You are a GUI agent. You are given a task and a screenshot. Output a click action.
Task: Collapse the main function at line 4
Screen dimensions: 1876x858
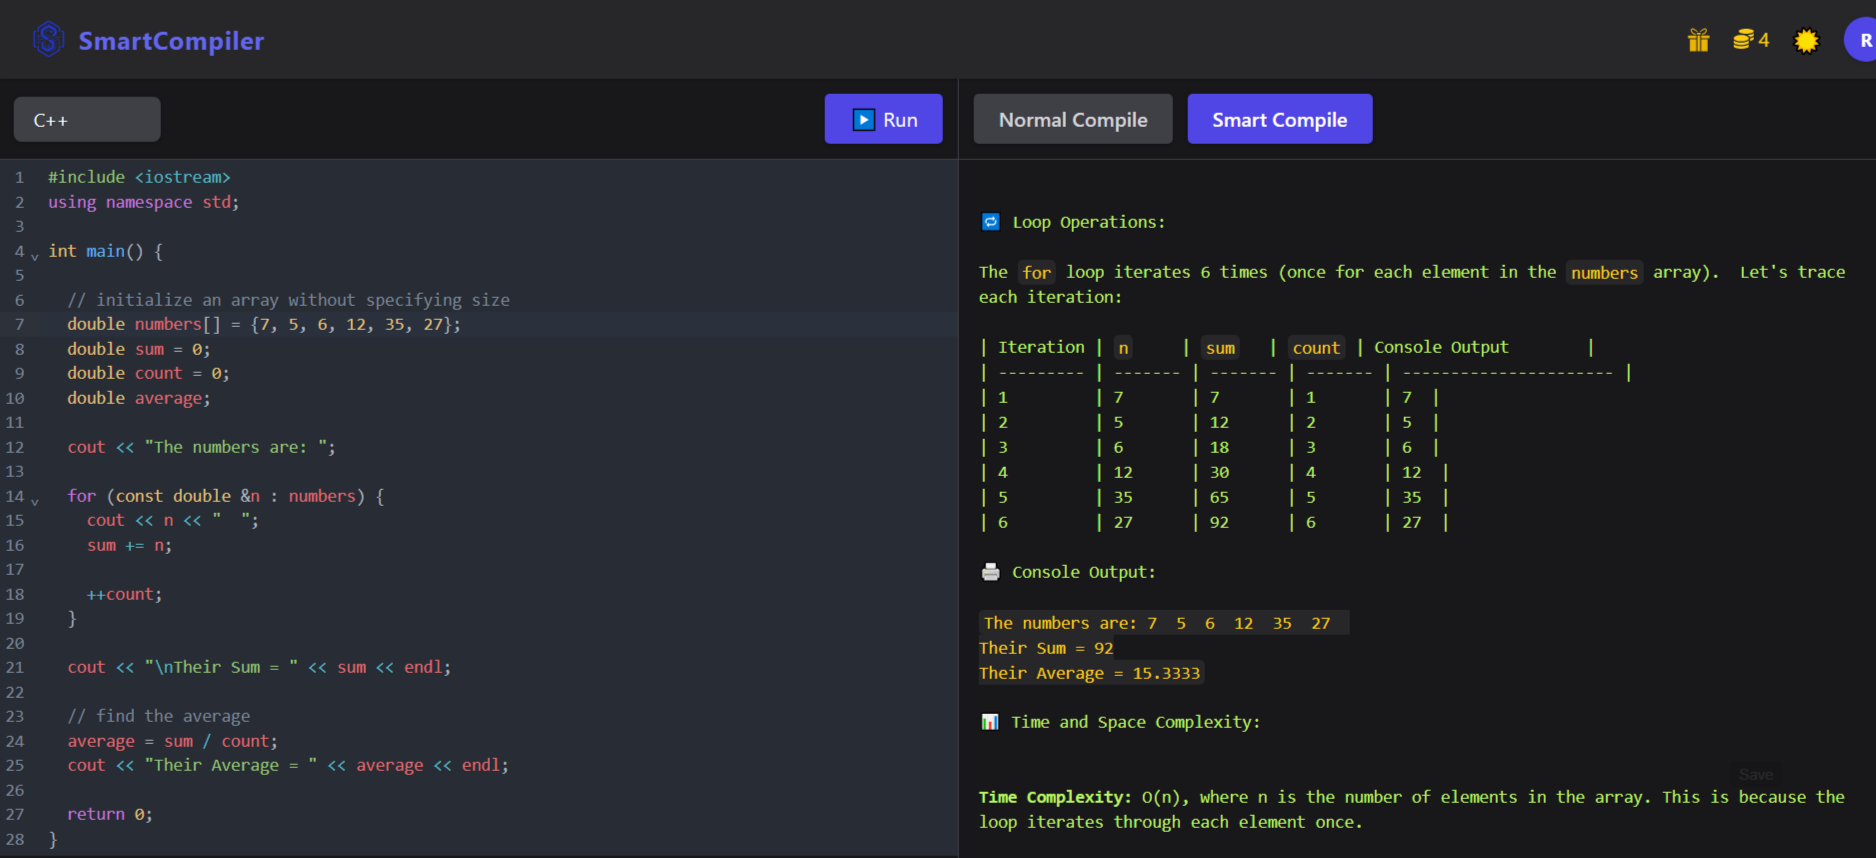pos(35,256)
